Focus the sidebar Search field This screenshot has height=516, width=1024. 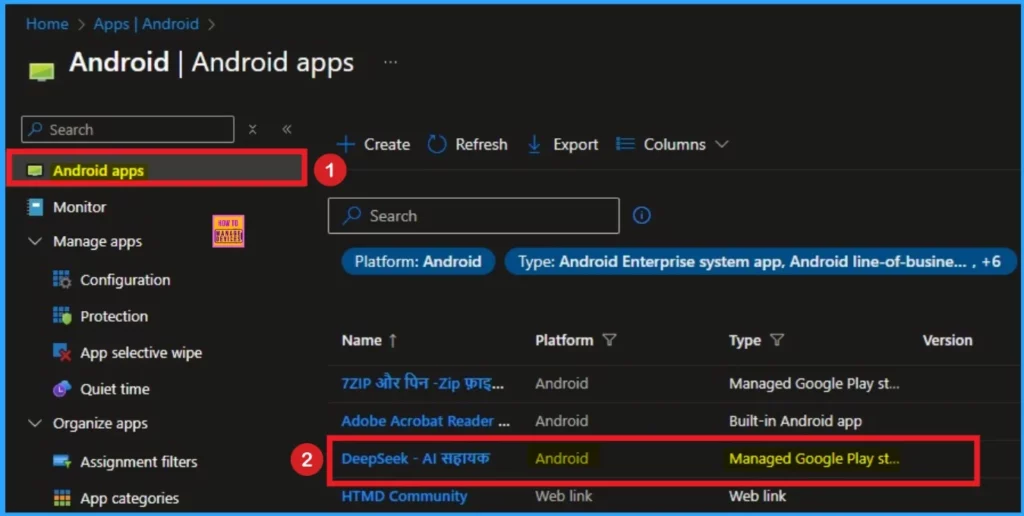coord(127,129)
